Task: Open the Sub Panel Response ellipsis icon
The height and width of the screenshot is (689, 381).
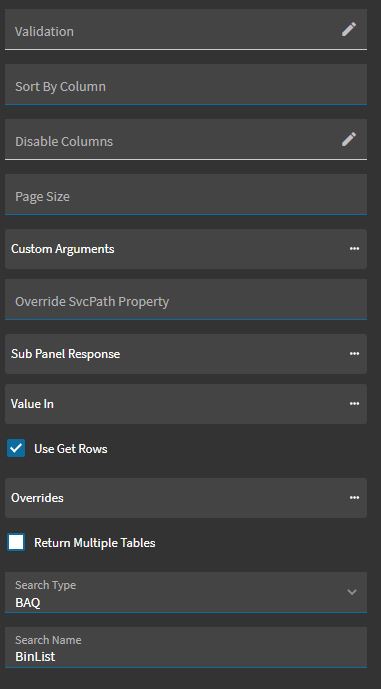Action: [354, 354]
